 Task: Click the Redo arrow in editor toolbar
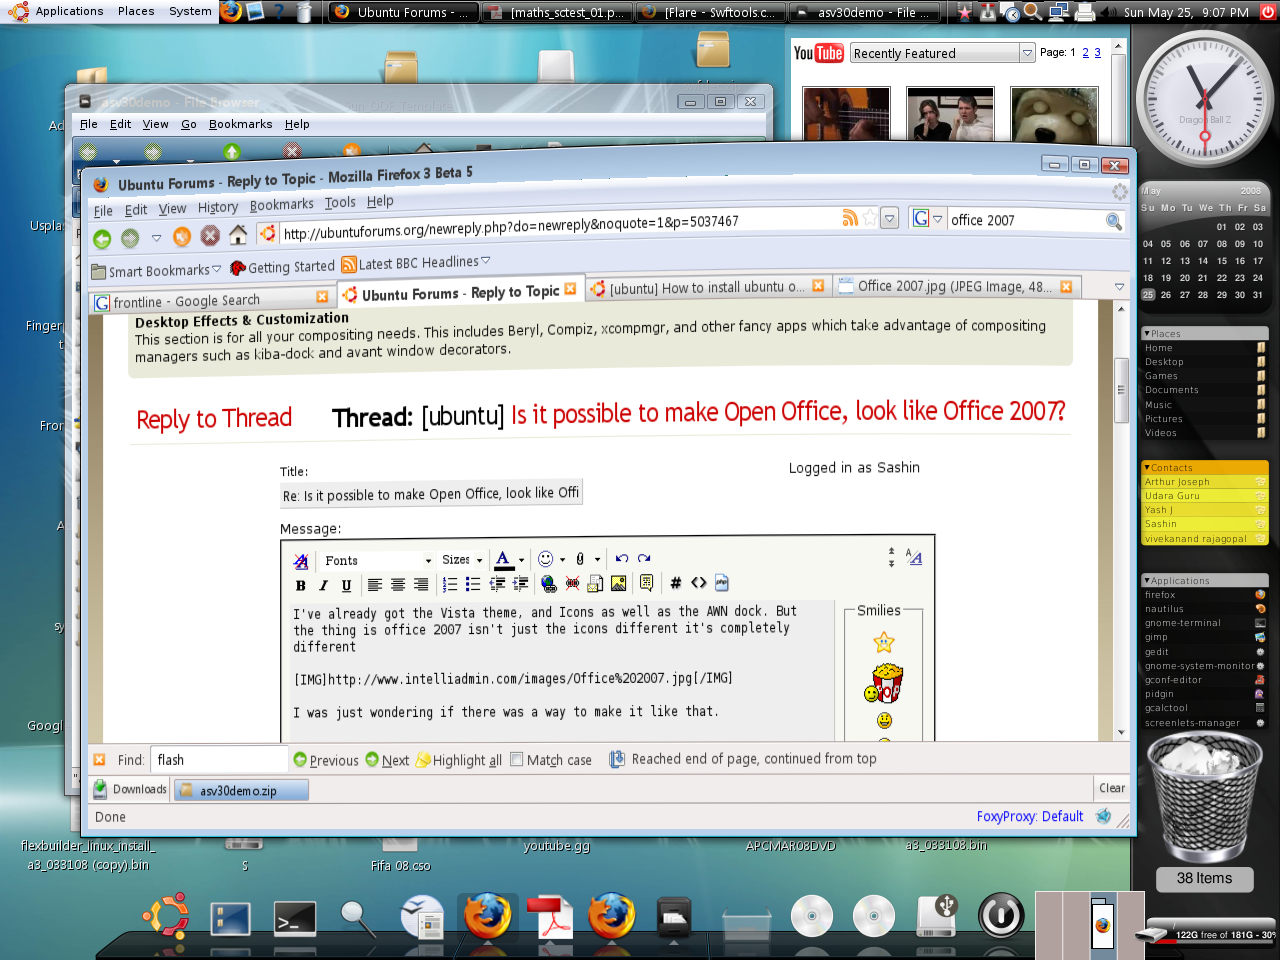tap(644, 558)
